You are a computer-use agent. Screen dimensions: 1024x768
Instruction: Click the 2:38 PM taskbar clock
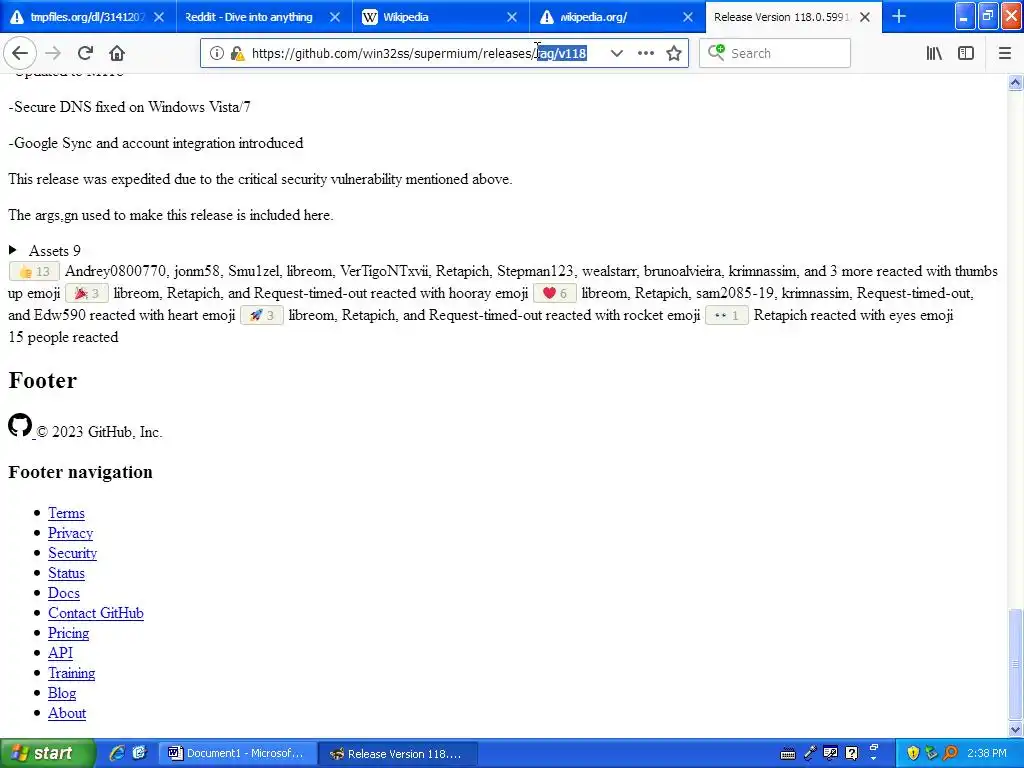coord(987,753)
